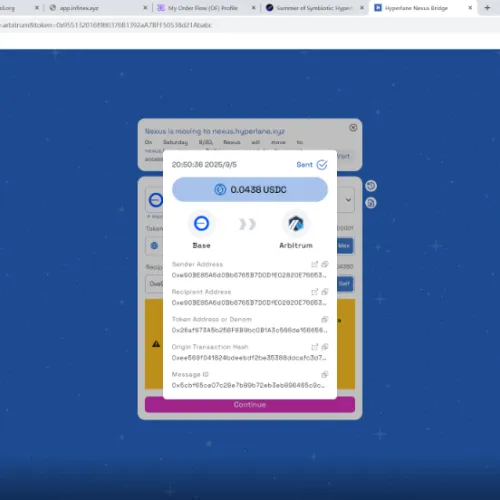Open Origin Transaction Hash in explorer
500x500 pixels.
(314, 347)
